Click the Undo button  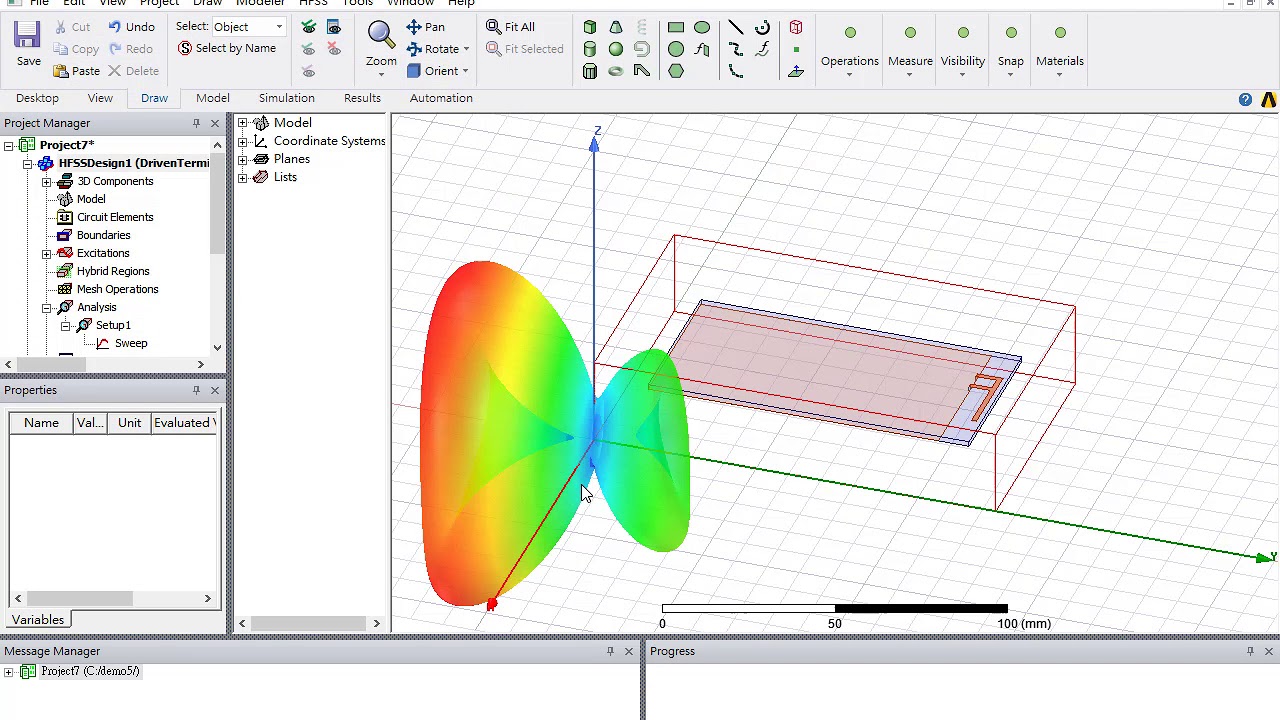point(131,27)
